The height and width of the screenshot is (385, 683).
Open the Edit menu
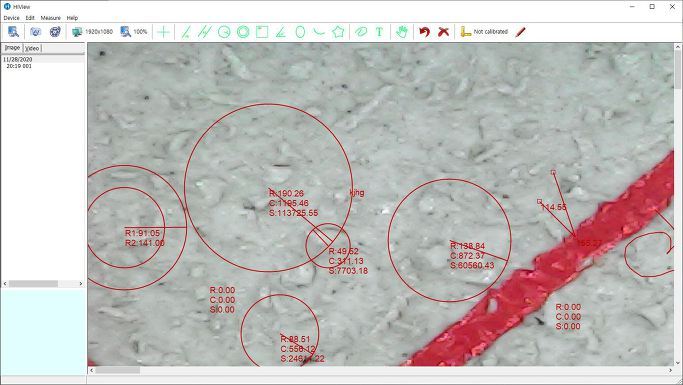click(30, 18)
